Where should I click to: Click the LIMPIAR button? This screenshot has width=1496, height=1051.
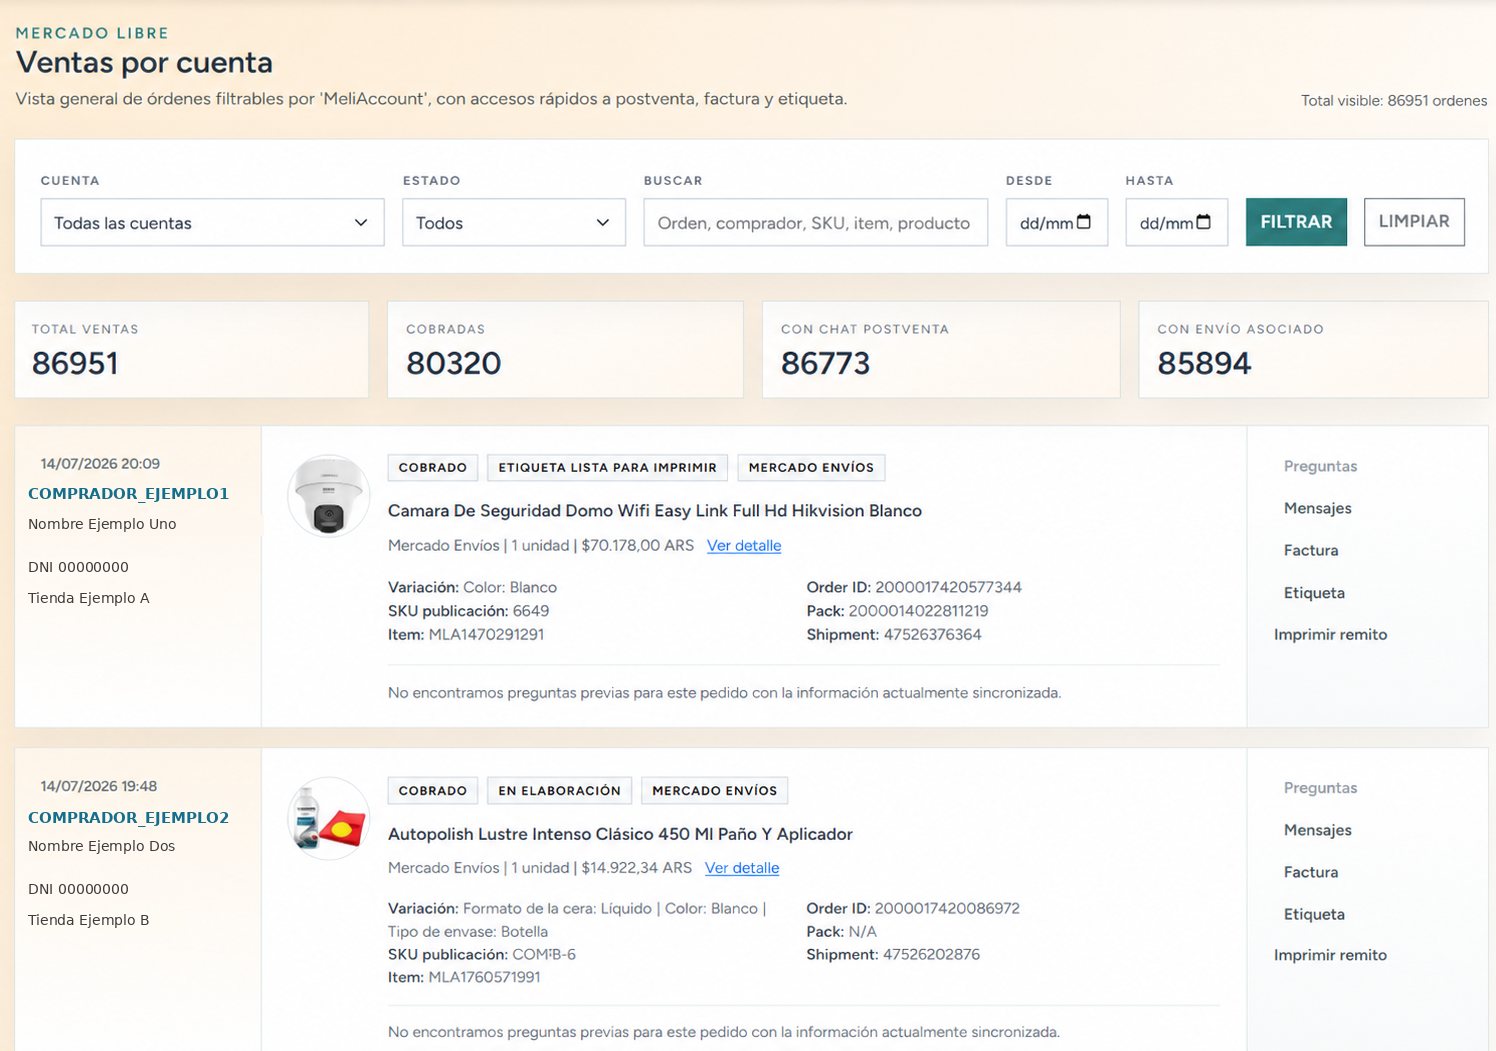point(1414,222)
